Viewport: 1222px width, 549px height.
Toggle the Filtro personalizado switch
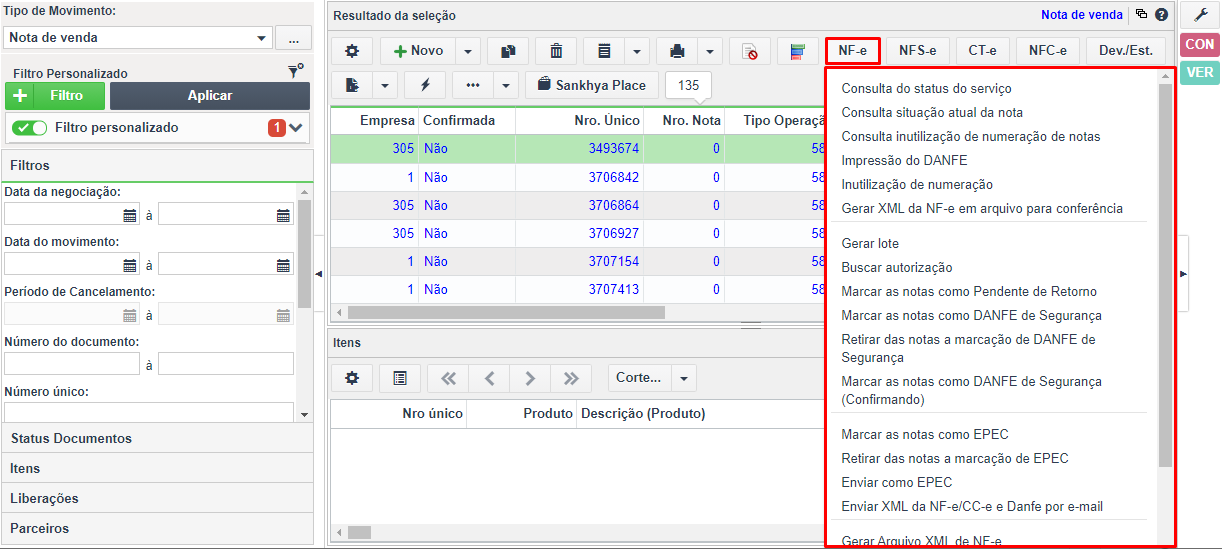coord(30,128)
